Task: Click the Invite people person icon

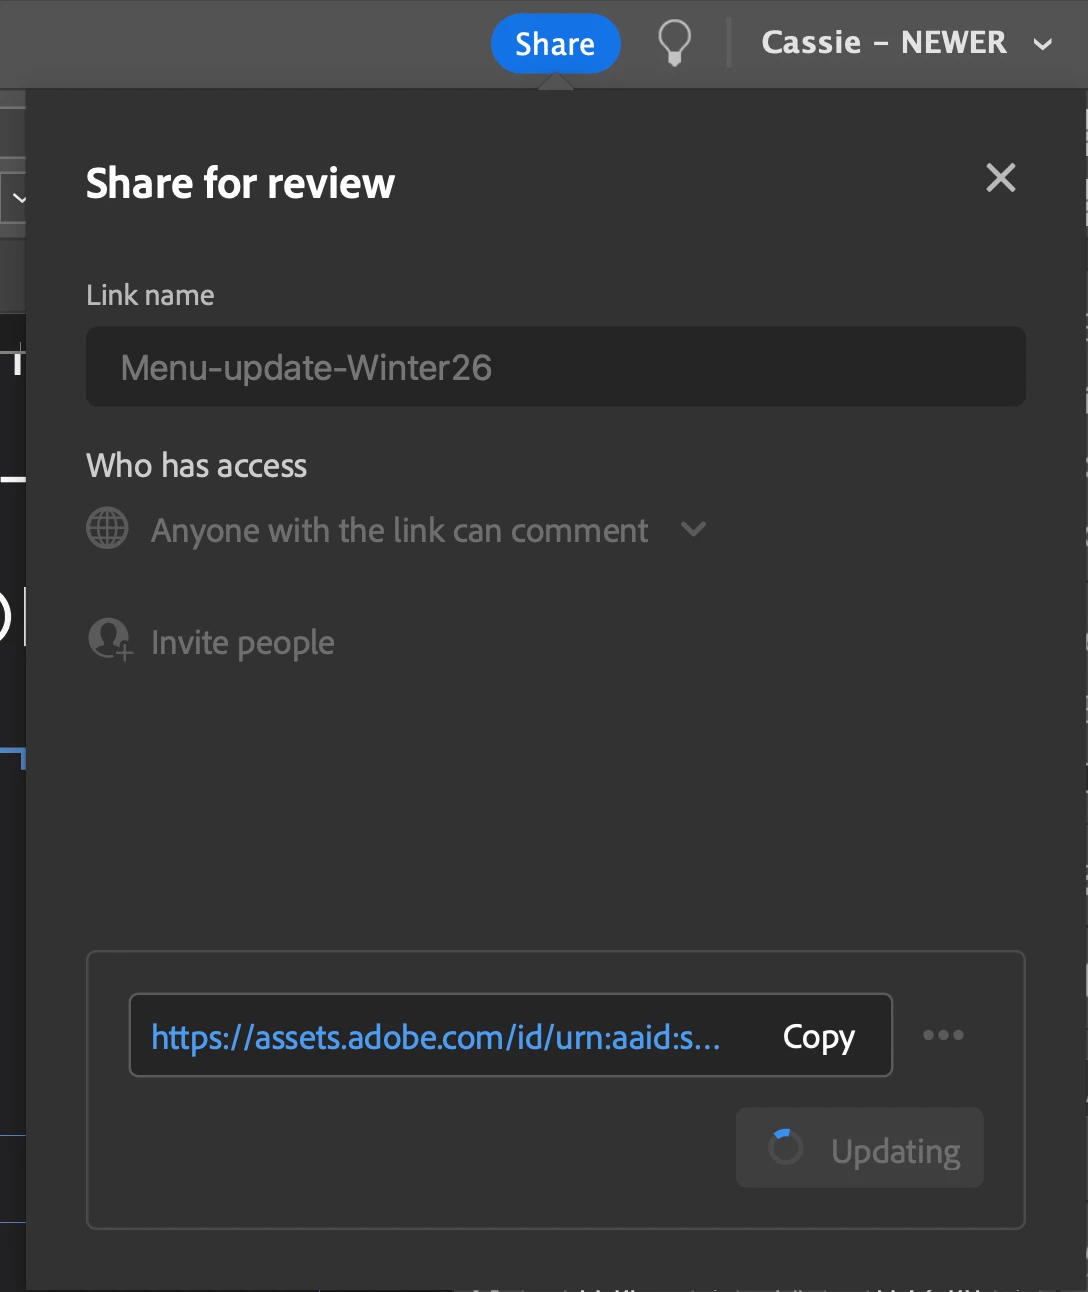Action: click(109, 640)
